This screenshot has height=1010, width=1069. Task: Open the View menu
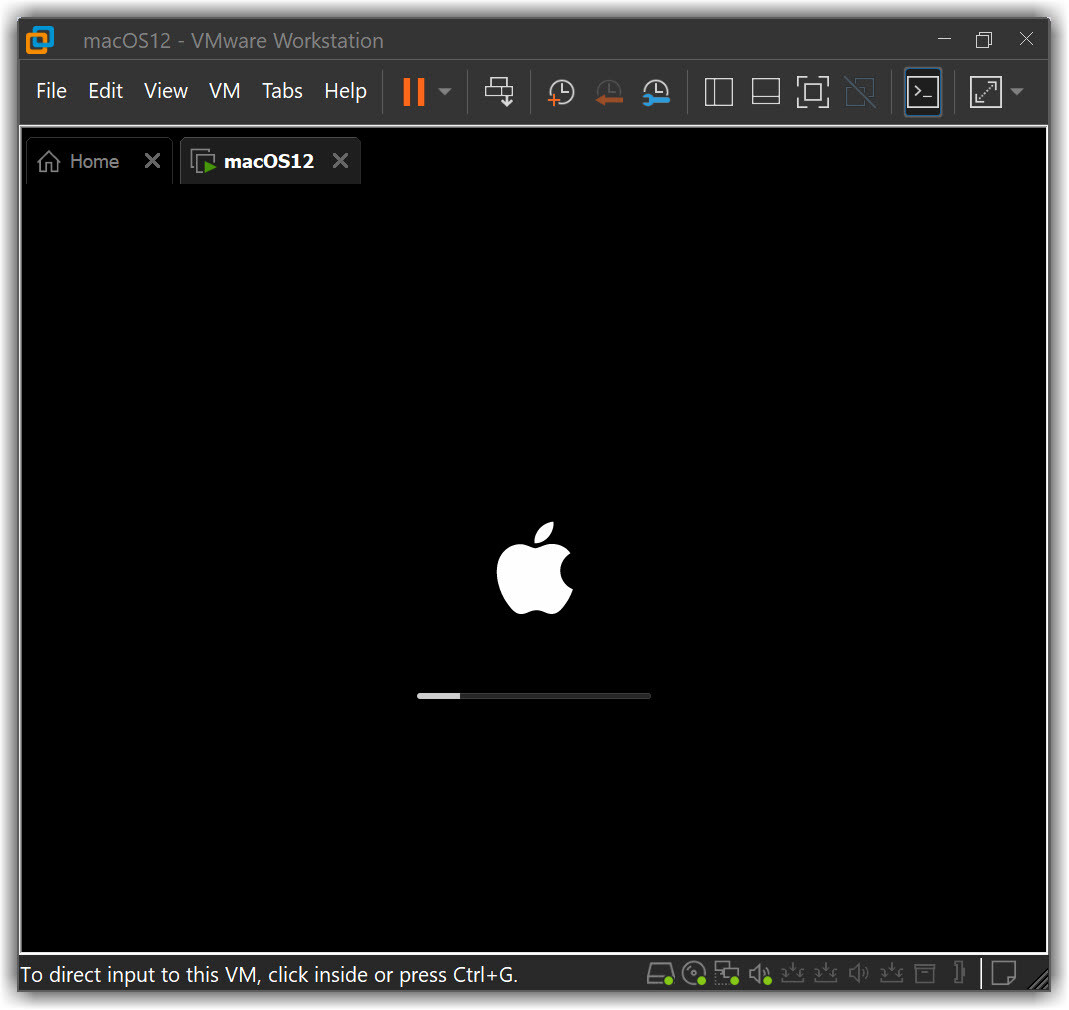tap(166, 91)
